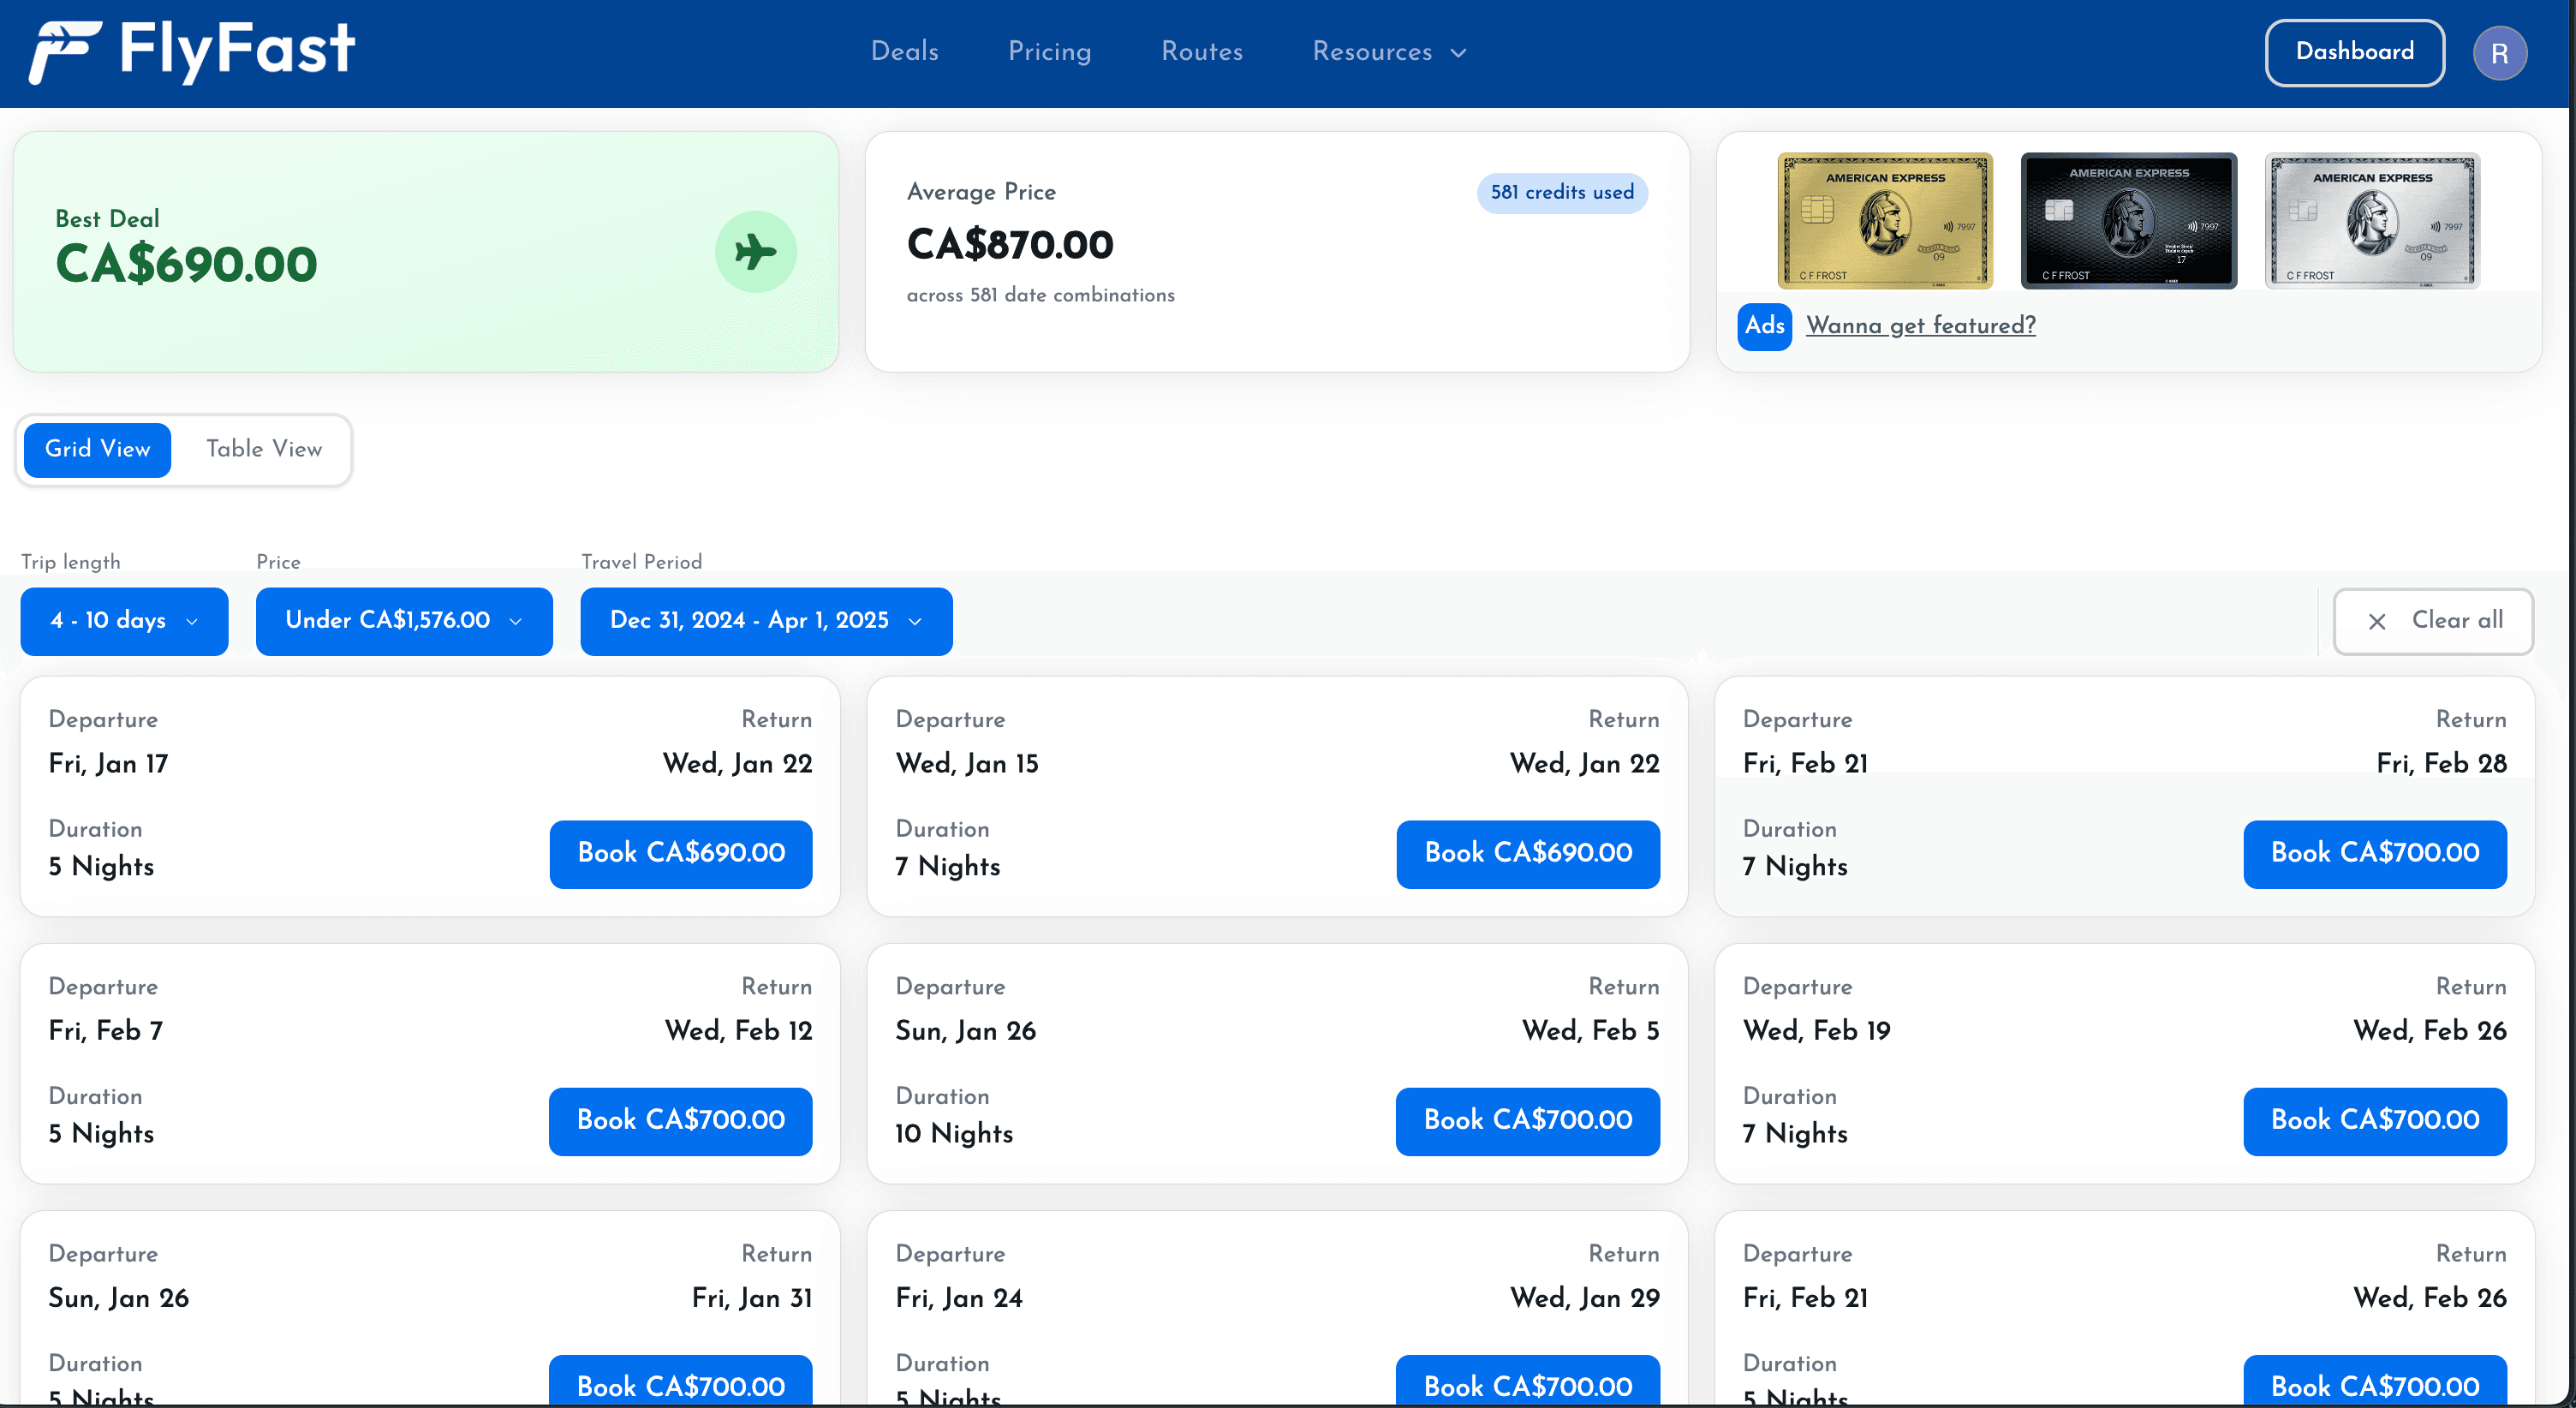The width and height of the screenshot is (2576, 1408).
Task: Click the Routes navigation tab
Action: click(x=1202, y=52)
